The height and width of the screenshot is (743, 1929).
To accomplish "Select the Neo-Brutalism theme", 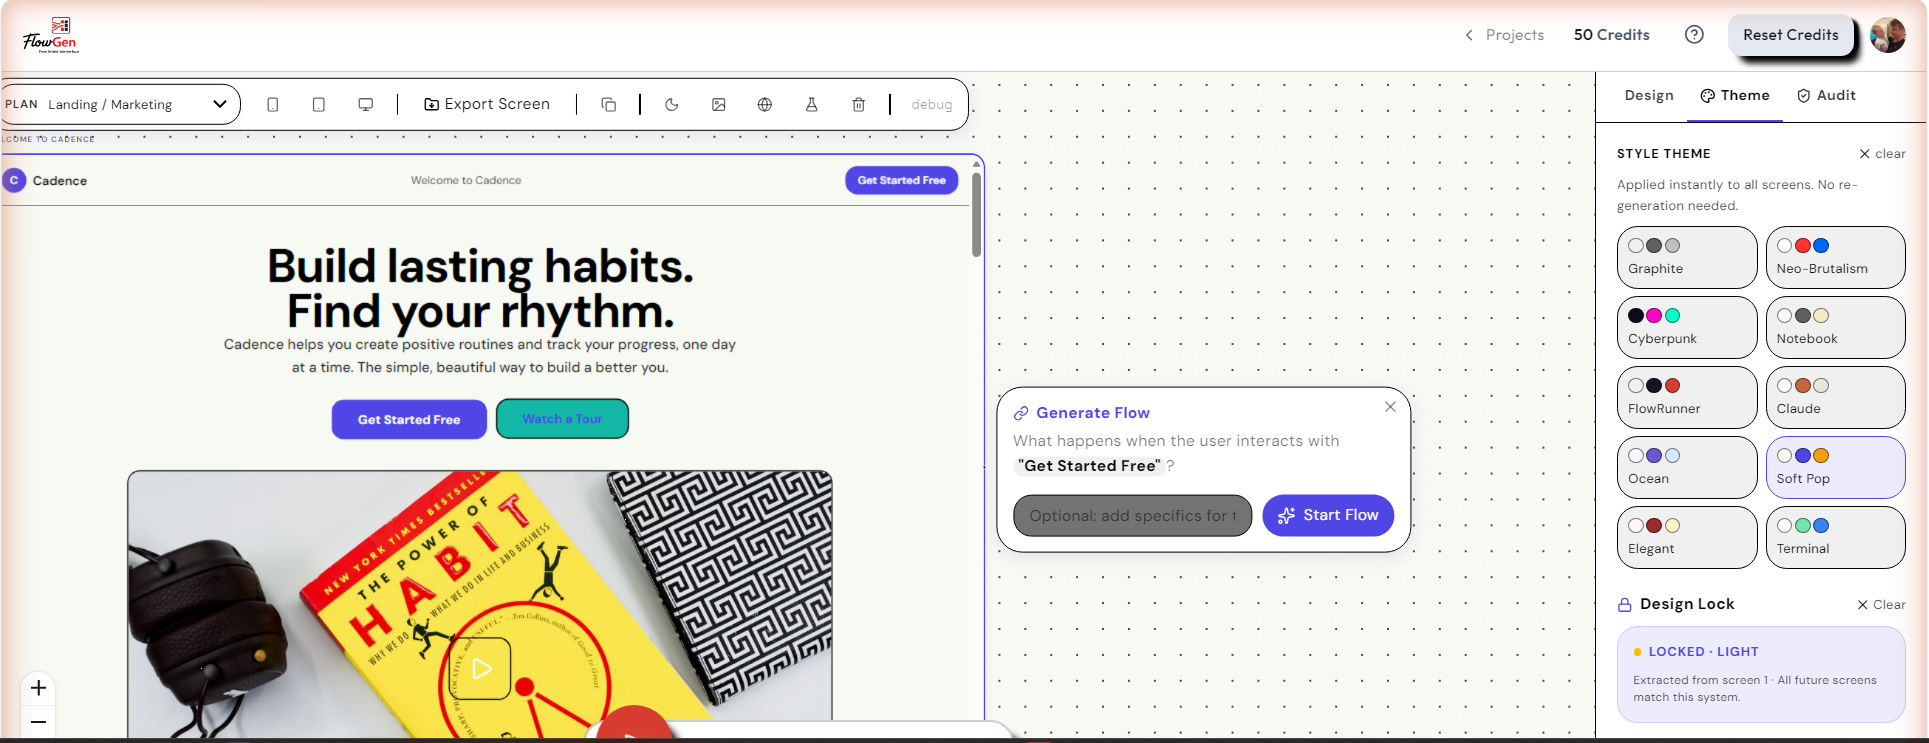I will pyautogui.click(x=1836, y=257).
